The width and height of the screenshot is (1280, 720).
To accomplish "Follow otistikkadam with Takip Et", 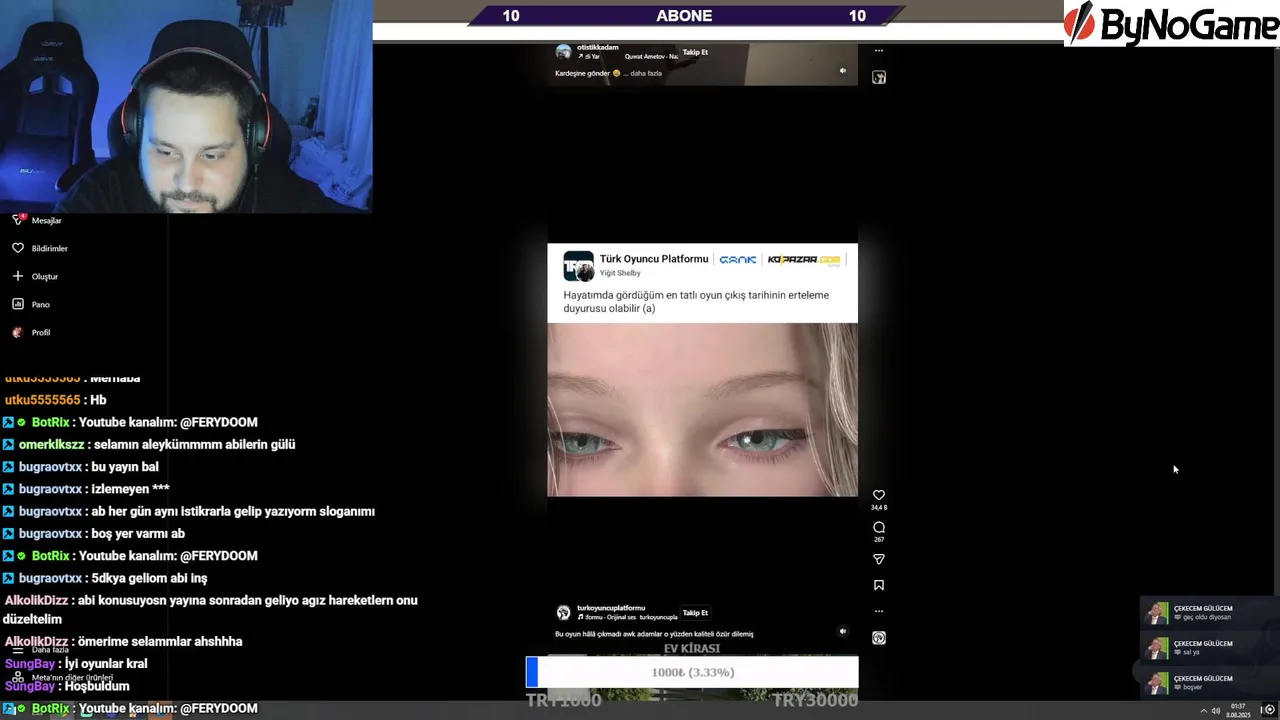I will coord(695,52).
